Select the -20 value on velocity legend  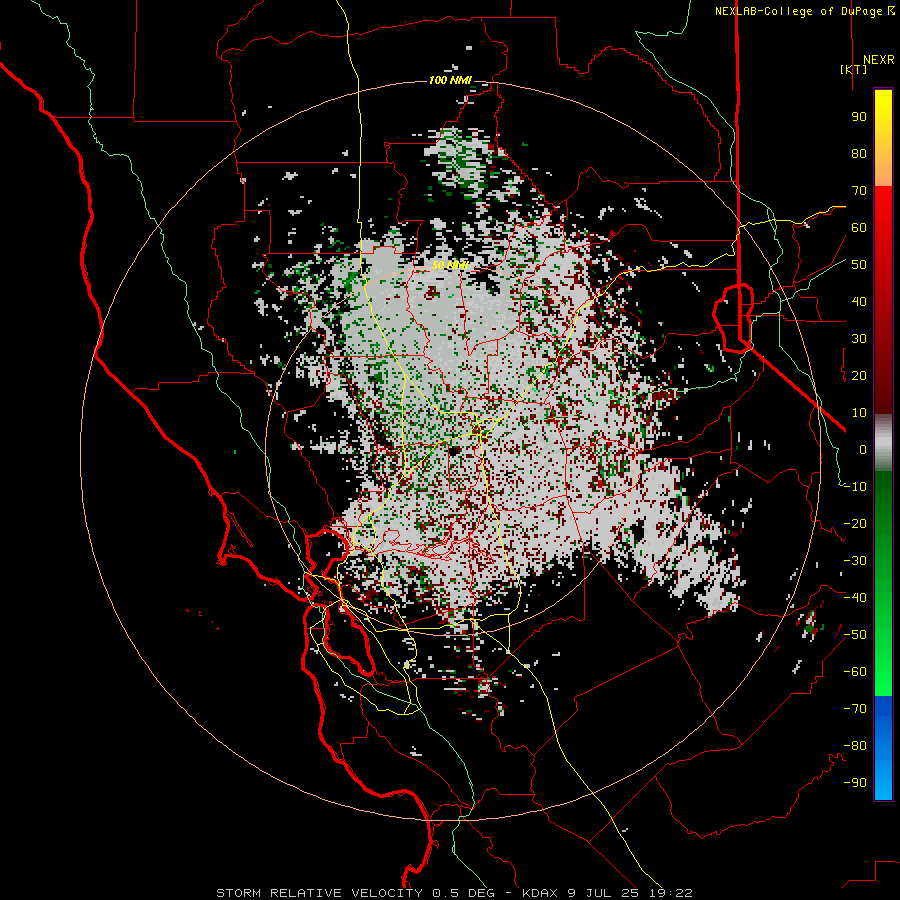pos(855,524)
